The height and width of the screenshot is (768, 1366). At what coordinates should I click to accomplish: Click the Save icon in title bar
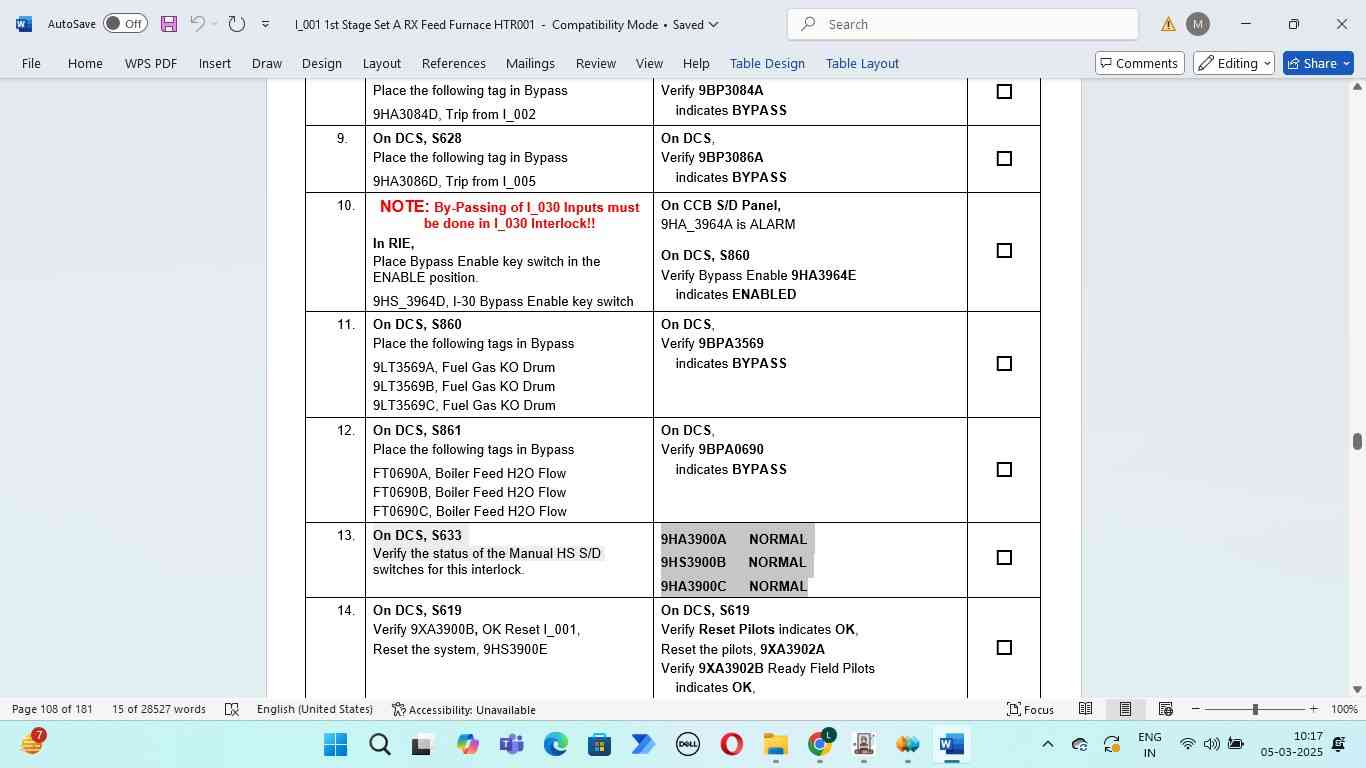(168, 24)
